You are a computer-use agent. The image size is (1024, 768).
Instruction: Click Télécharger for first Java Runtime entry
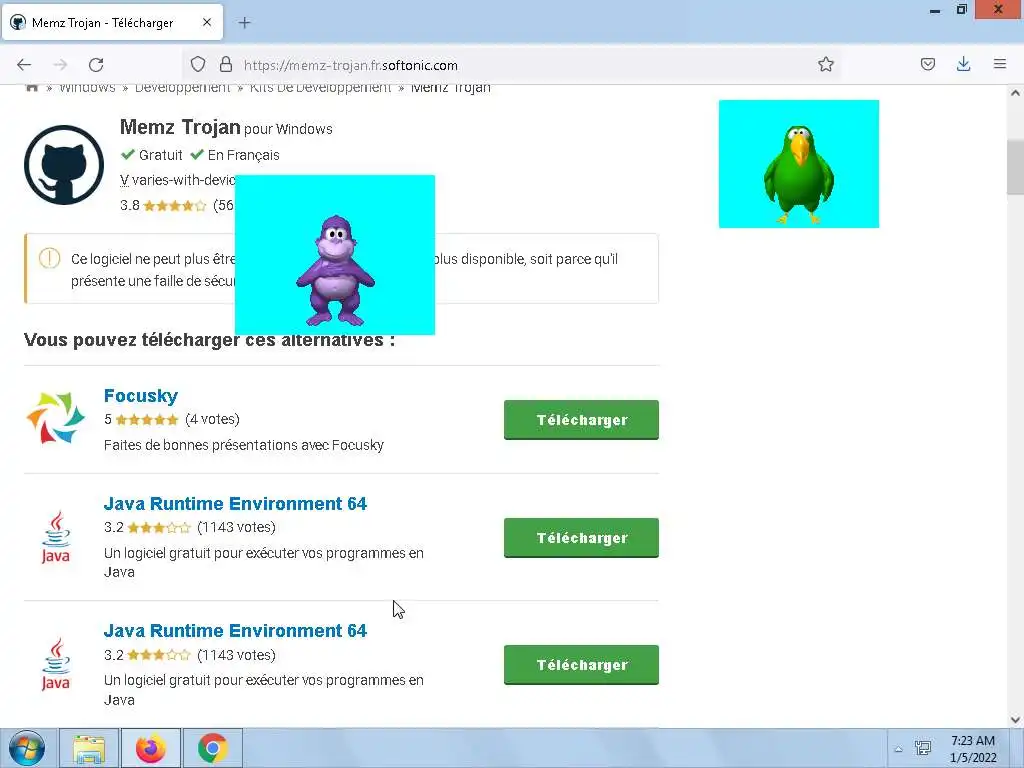click(x=581, y=537)
